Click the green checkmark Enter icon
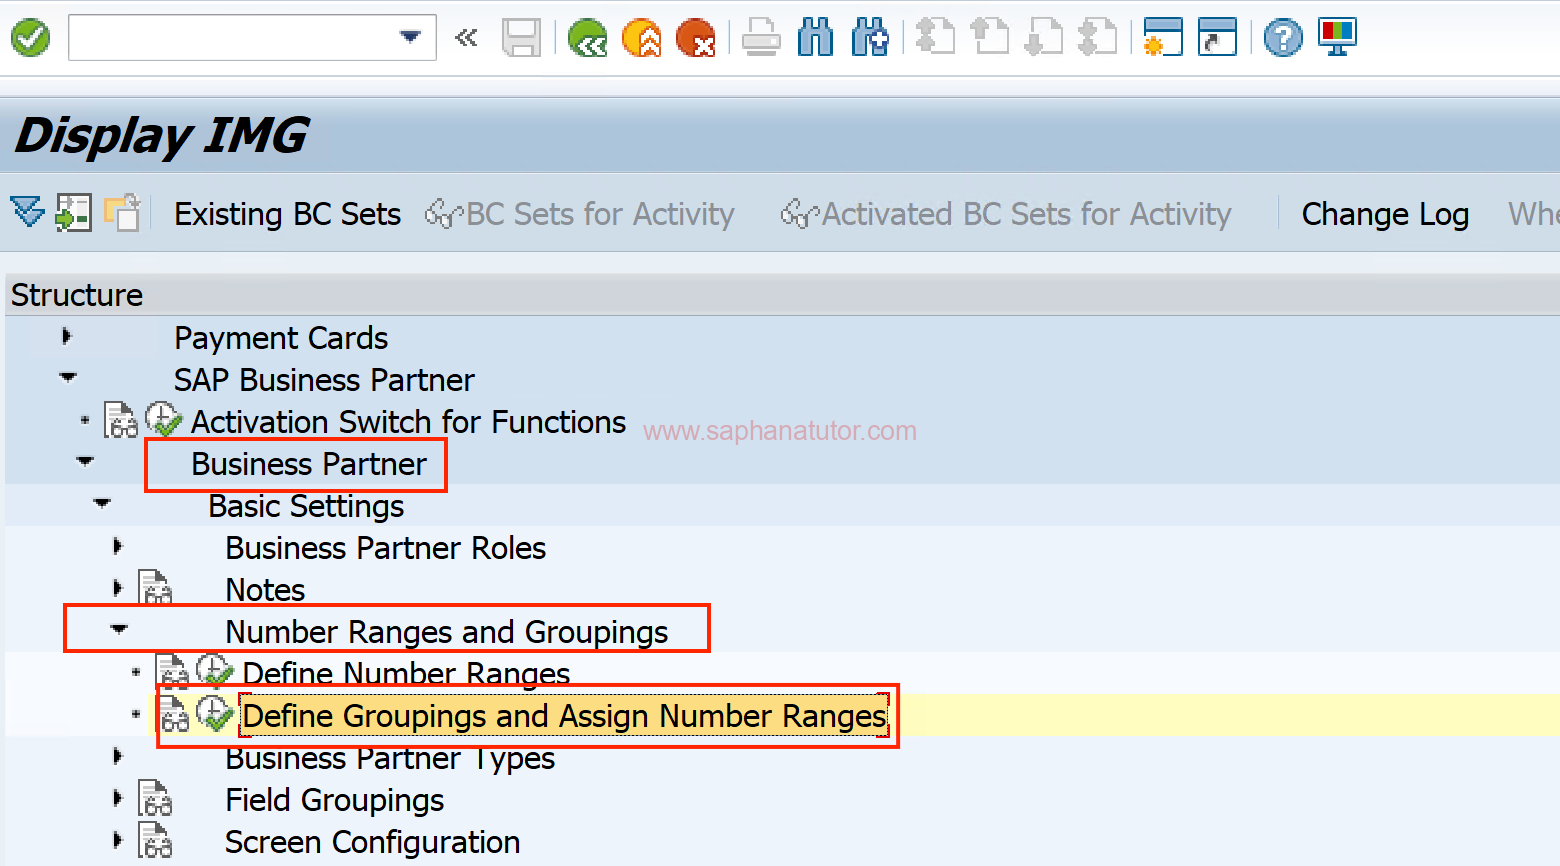This screenshot has height=866, width=1560. tap(30, 39)
